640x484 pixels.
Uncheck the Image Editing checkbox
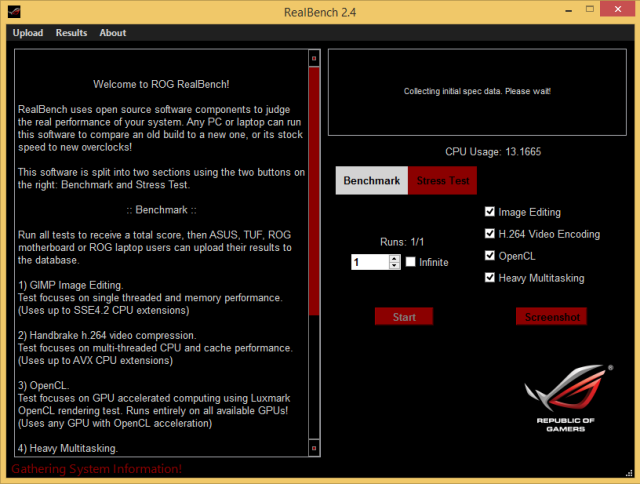[490, 211]
